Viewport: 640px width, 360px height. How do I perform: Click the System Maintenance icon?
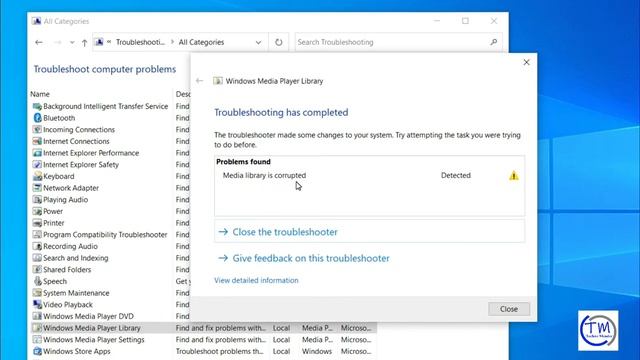pyautogui.click(x=37, y=293)
